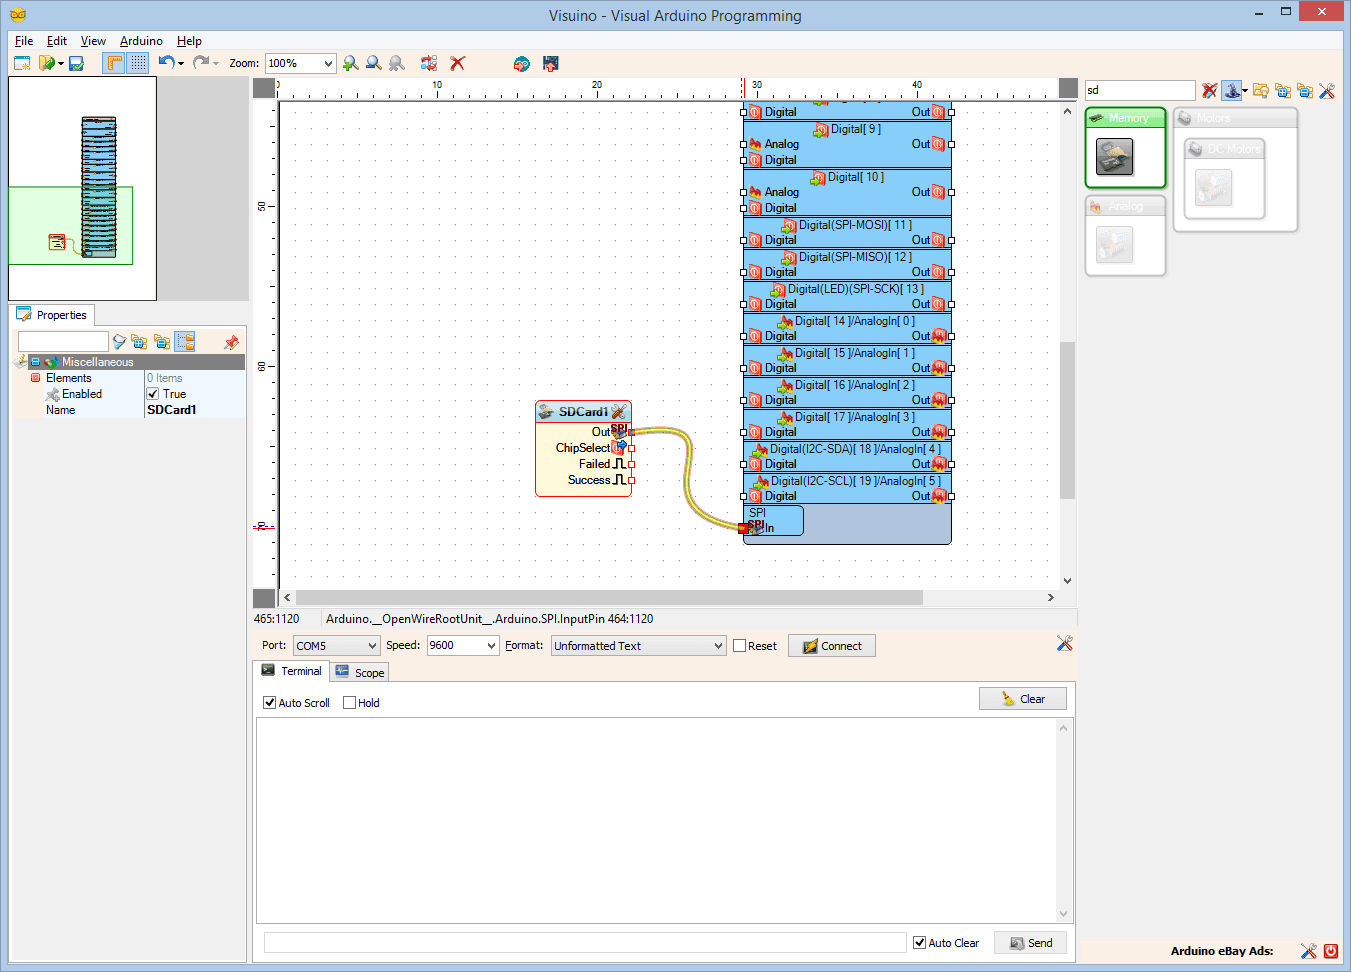Click the tools wrench icon in the component panel
This screenshot has height=972, width=1351.
click(x=1327, y=90)
